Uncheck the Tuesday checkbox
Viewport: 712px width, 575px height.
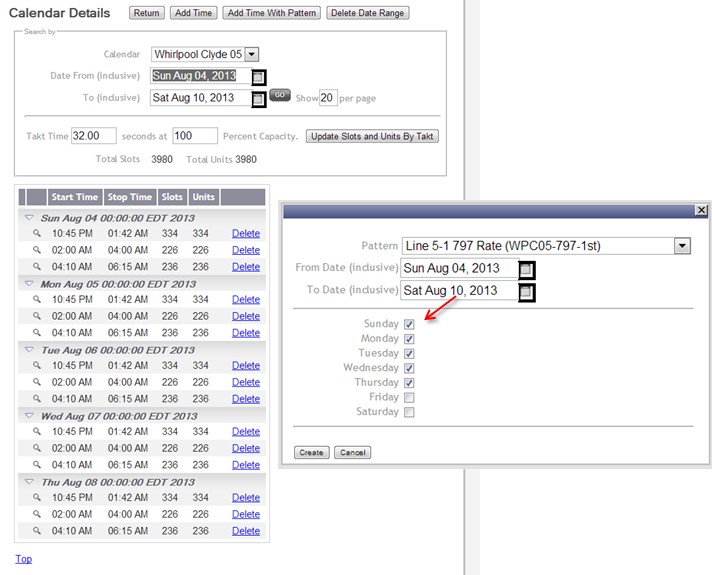click(x=409, y=353)
